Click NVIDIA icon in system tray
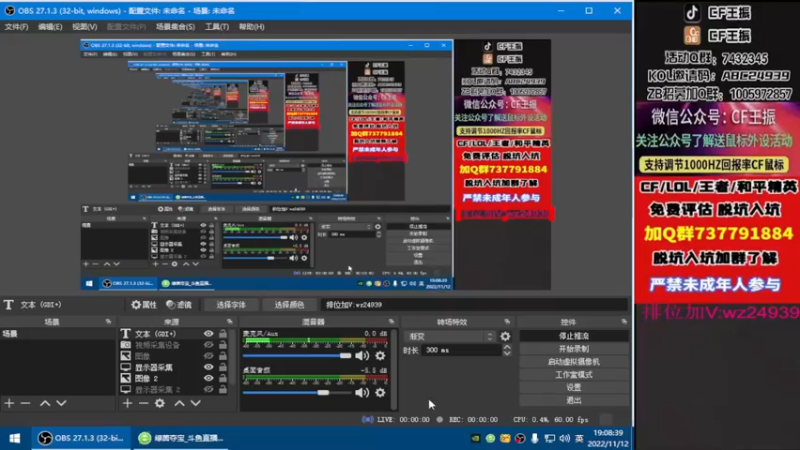The width and height of the screenshot is (800, 450). 475,438
